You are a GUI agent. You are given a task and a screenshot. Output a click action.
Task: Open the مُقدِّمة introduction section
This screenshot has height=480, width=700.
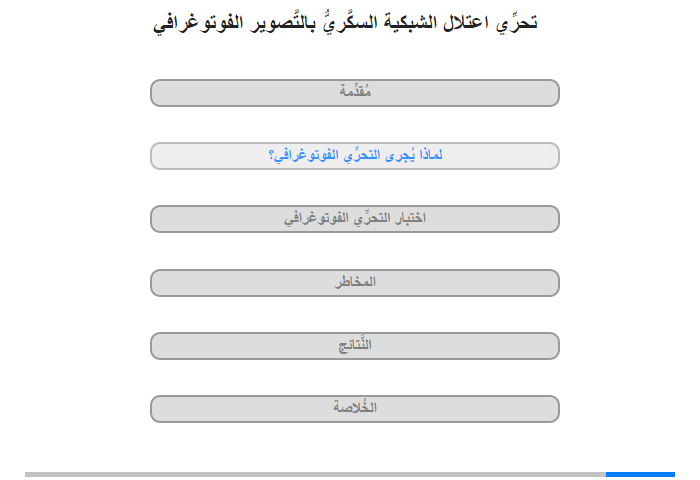tap(354, 93)
